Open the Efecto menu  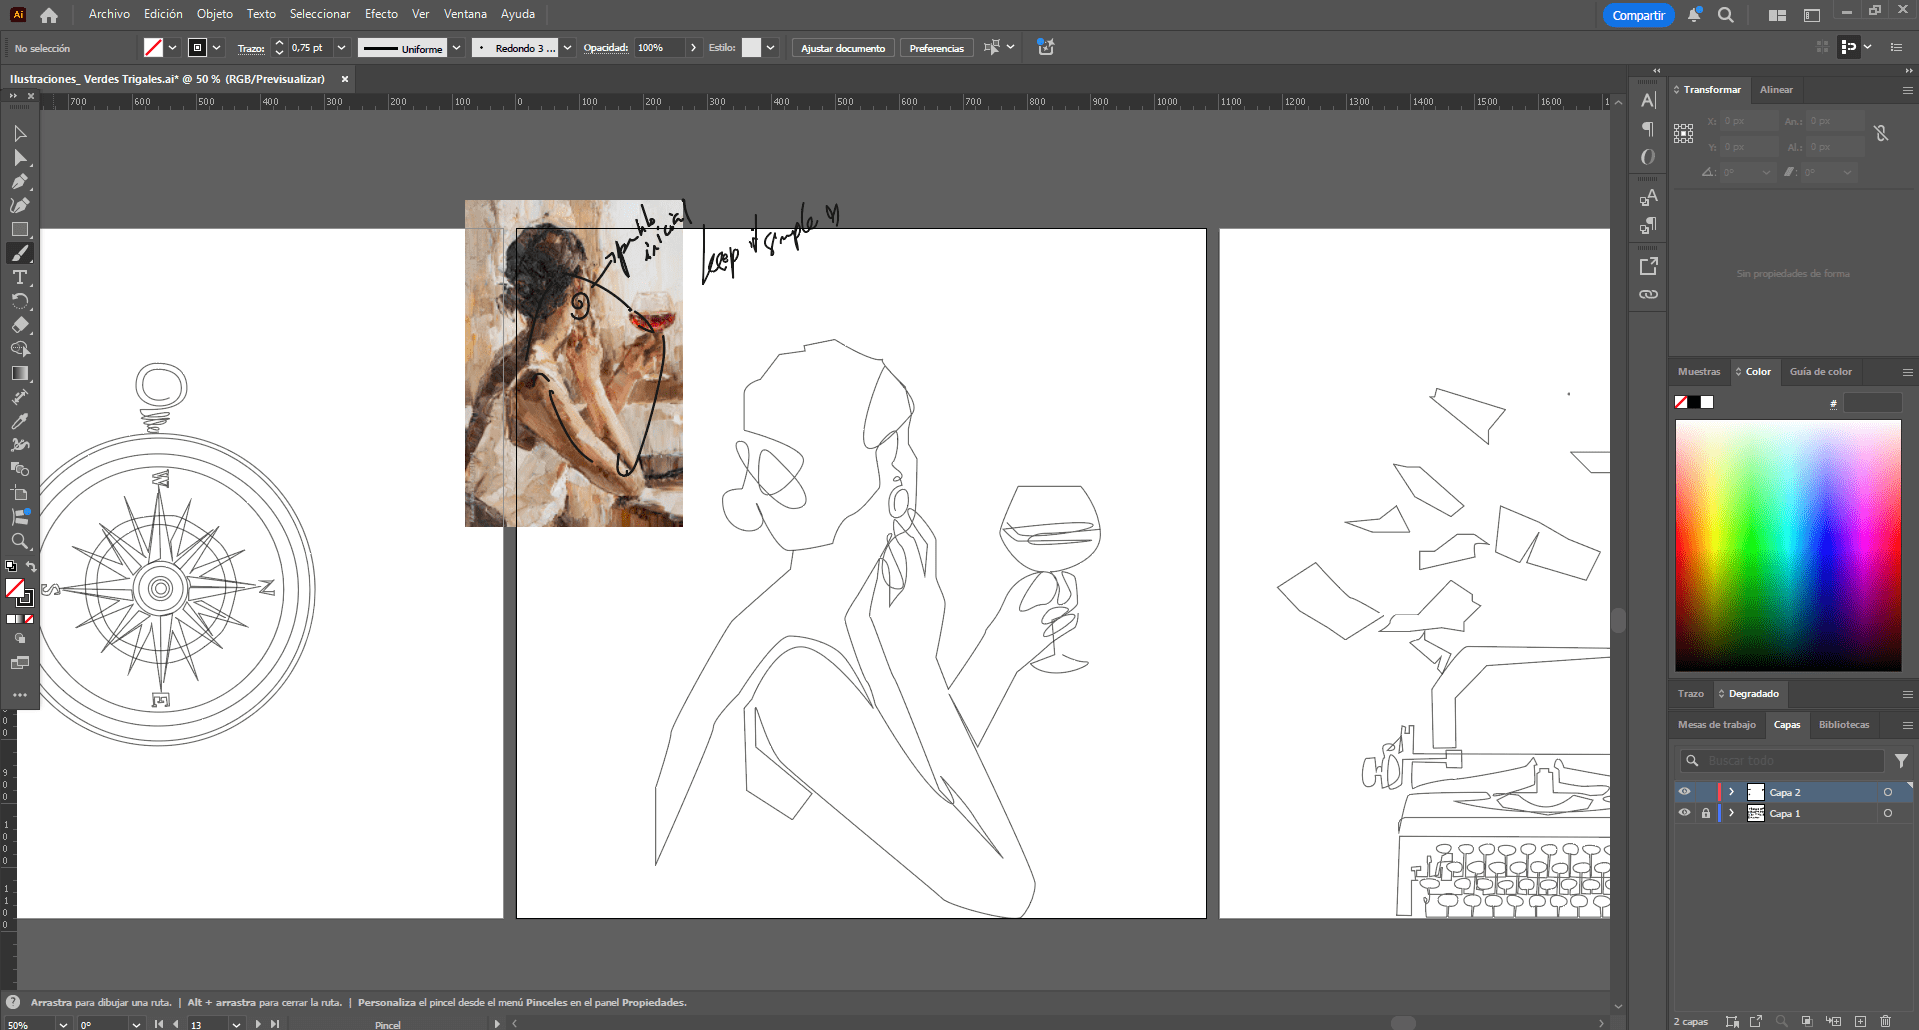click(x=381, y=14)
